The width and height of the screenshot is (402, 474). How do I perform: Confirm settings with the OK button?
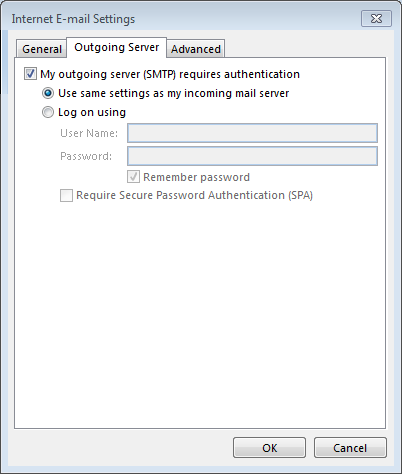(x=269, y=448)
